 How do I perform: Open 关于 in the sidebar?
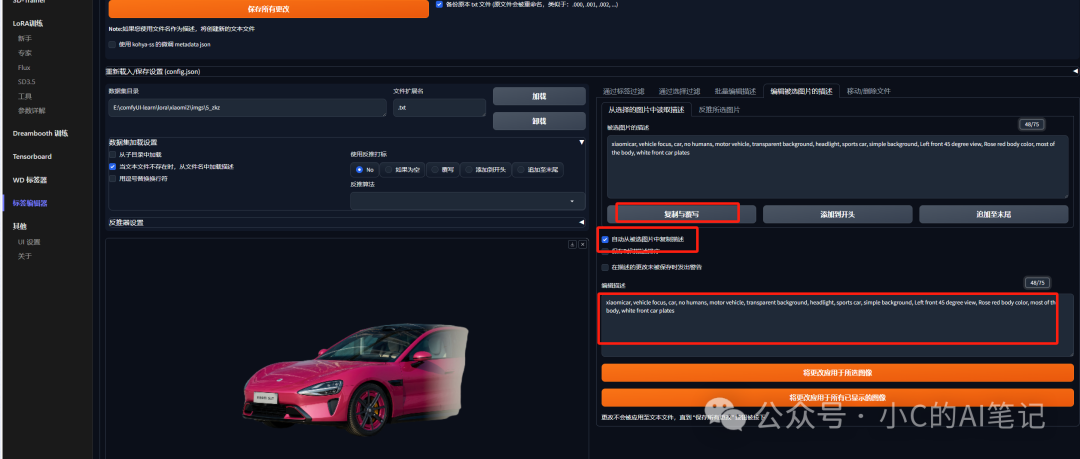pyautogui.click(x=25, y=256)
